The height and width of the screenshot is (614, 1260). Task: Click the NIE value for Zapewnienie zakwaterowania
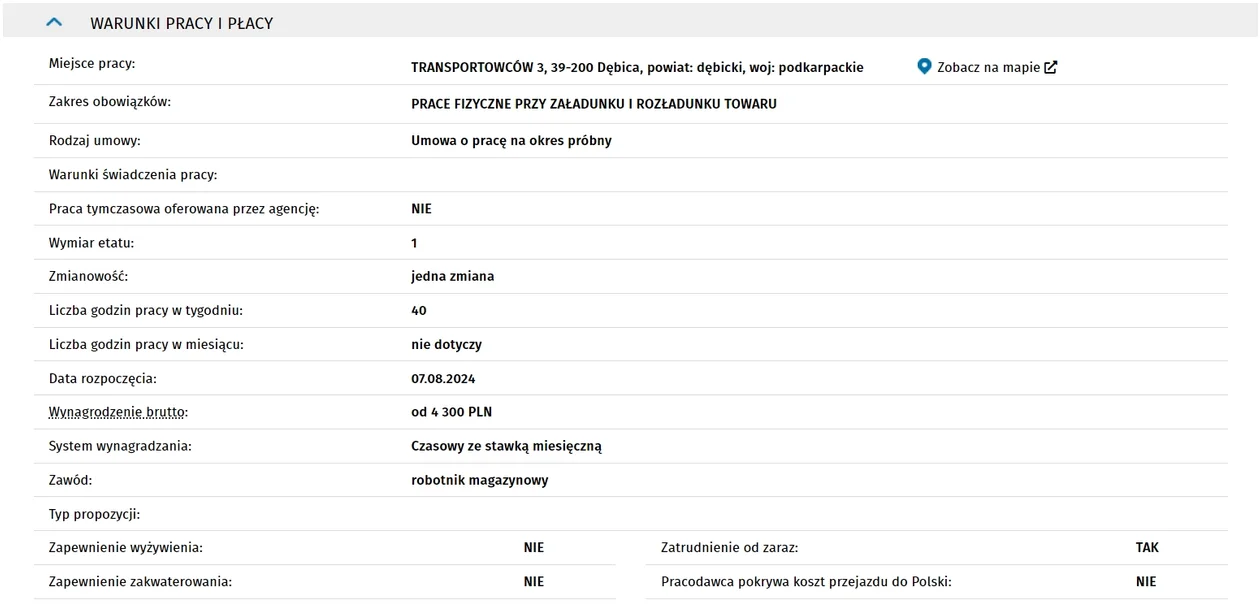pos(534,582)
